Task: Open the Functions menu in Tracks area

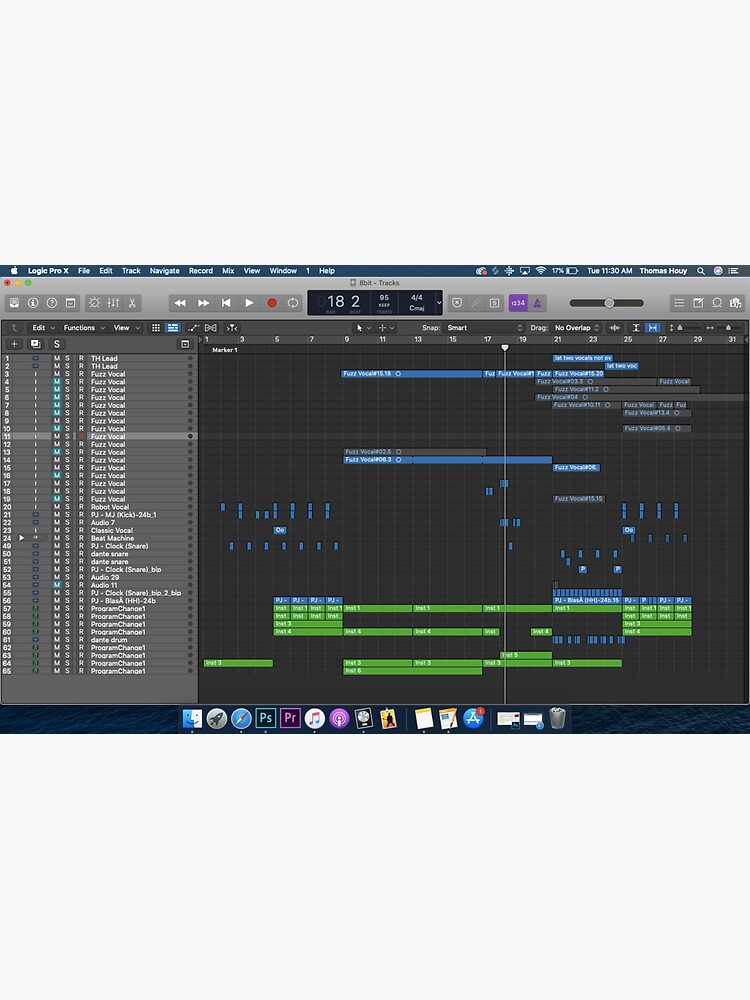Action: tap(81, 328)
